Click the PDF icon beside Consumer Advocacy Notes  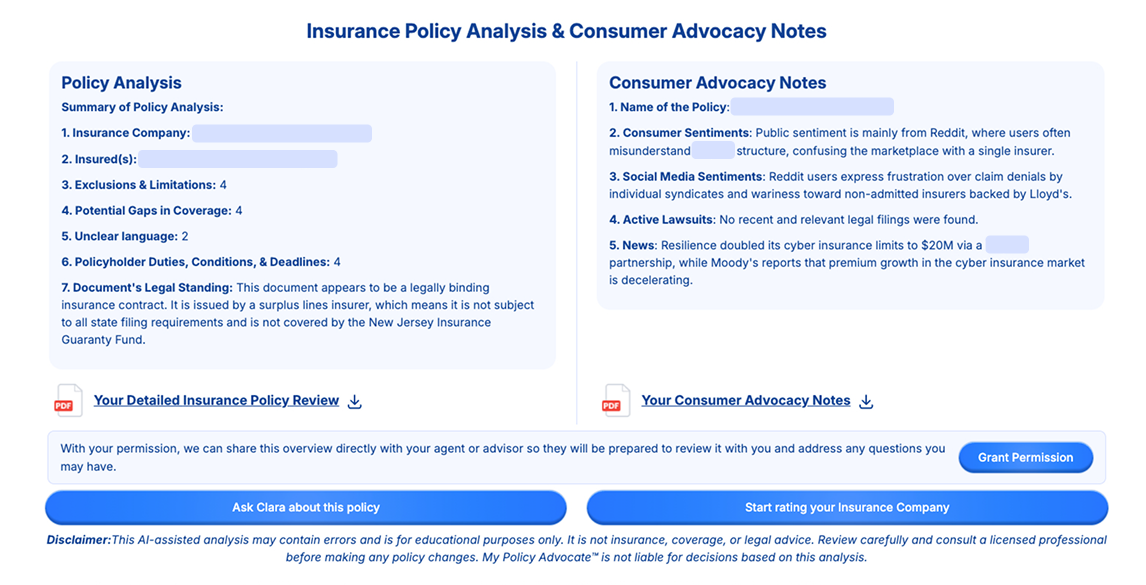point(616,401)
